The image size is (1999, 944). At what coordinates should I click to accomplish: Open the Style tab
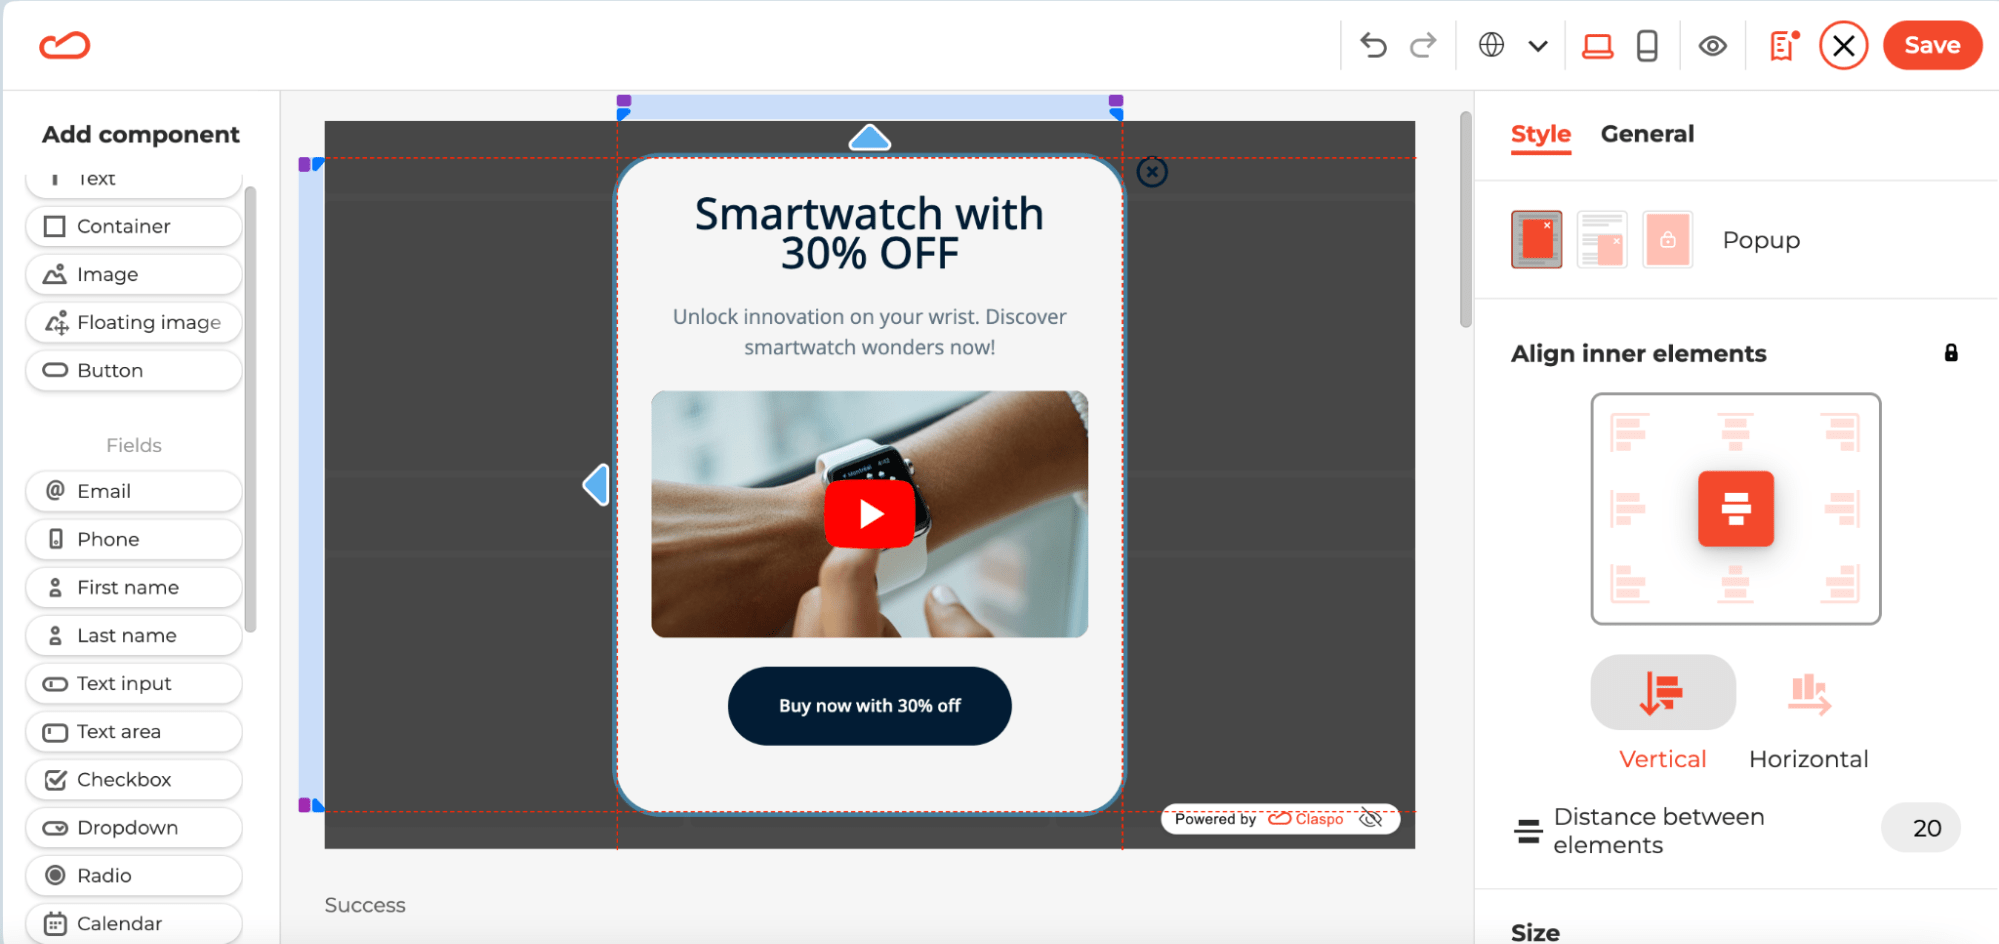(1540, 134)
